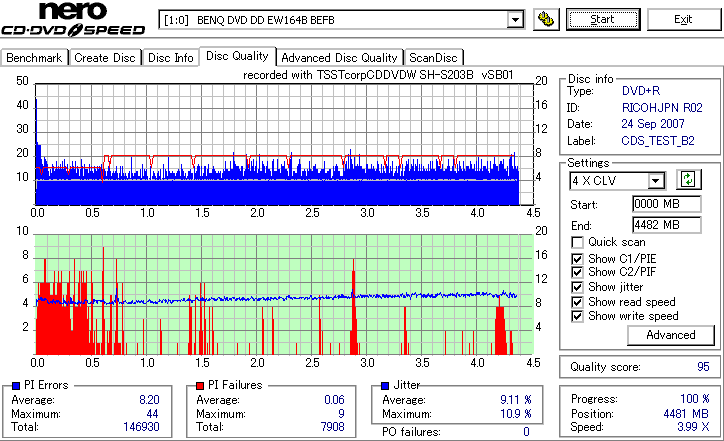Screen dimensions: 724x441
Task: Click the blue Jitter legend square
Action: pos(385,386)
